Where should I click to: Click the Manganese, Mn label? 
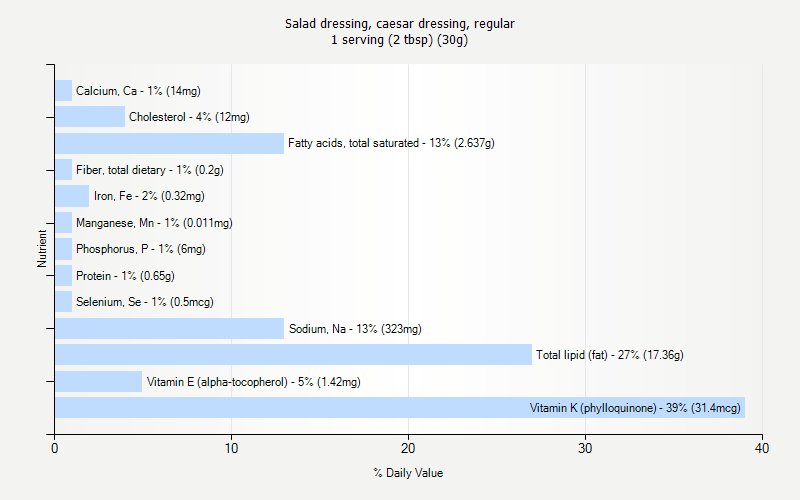pos(154,223)
